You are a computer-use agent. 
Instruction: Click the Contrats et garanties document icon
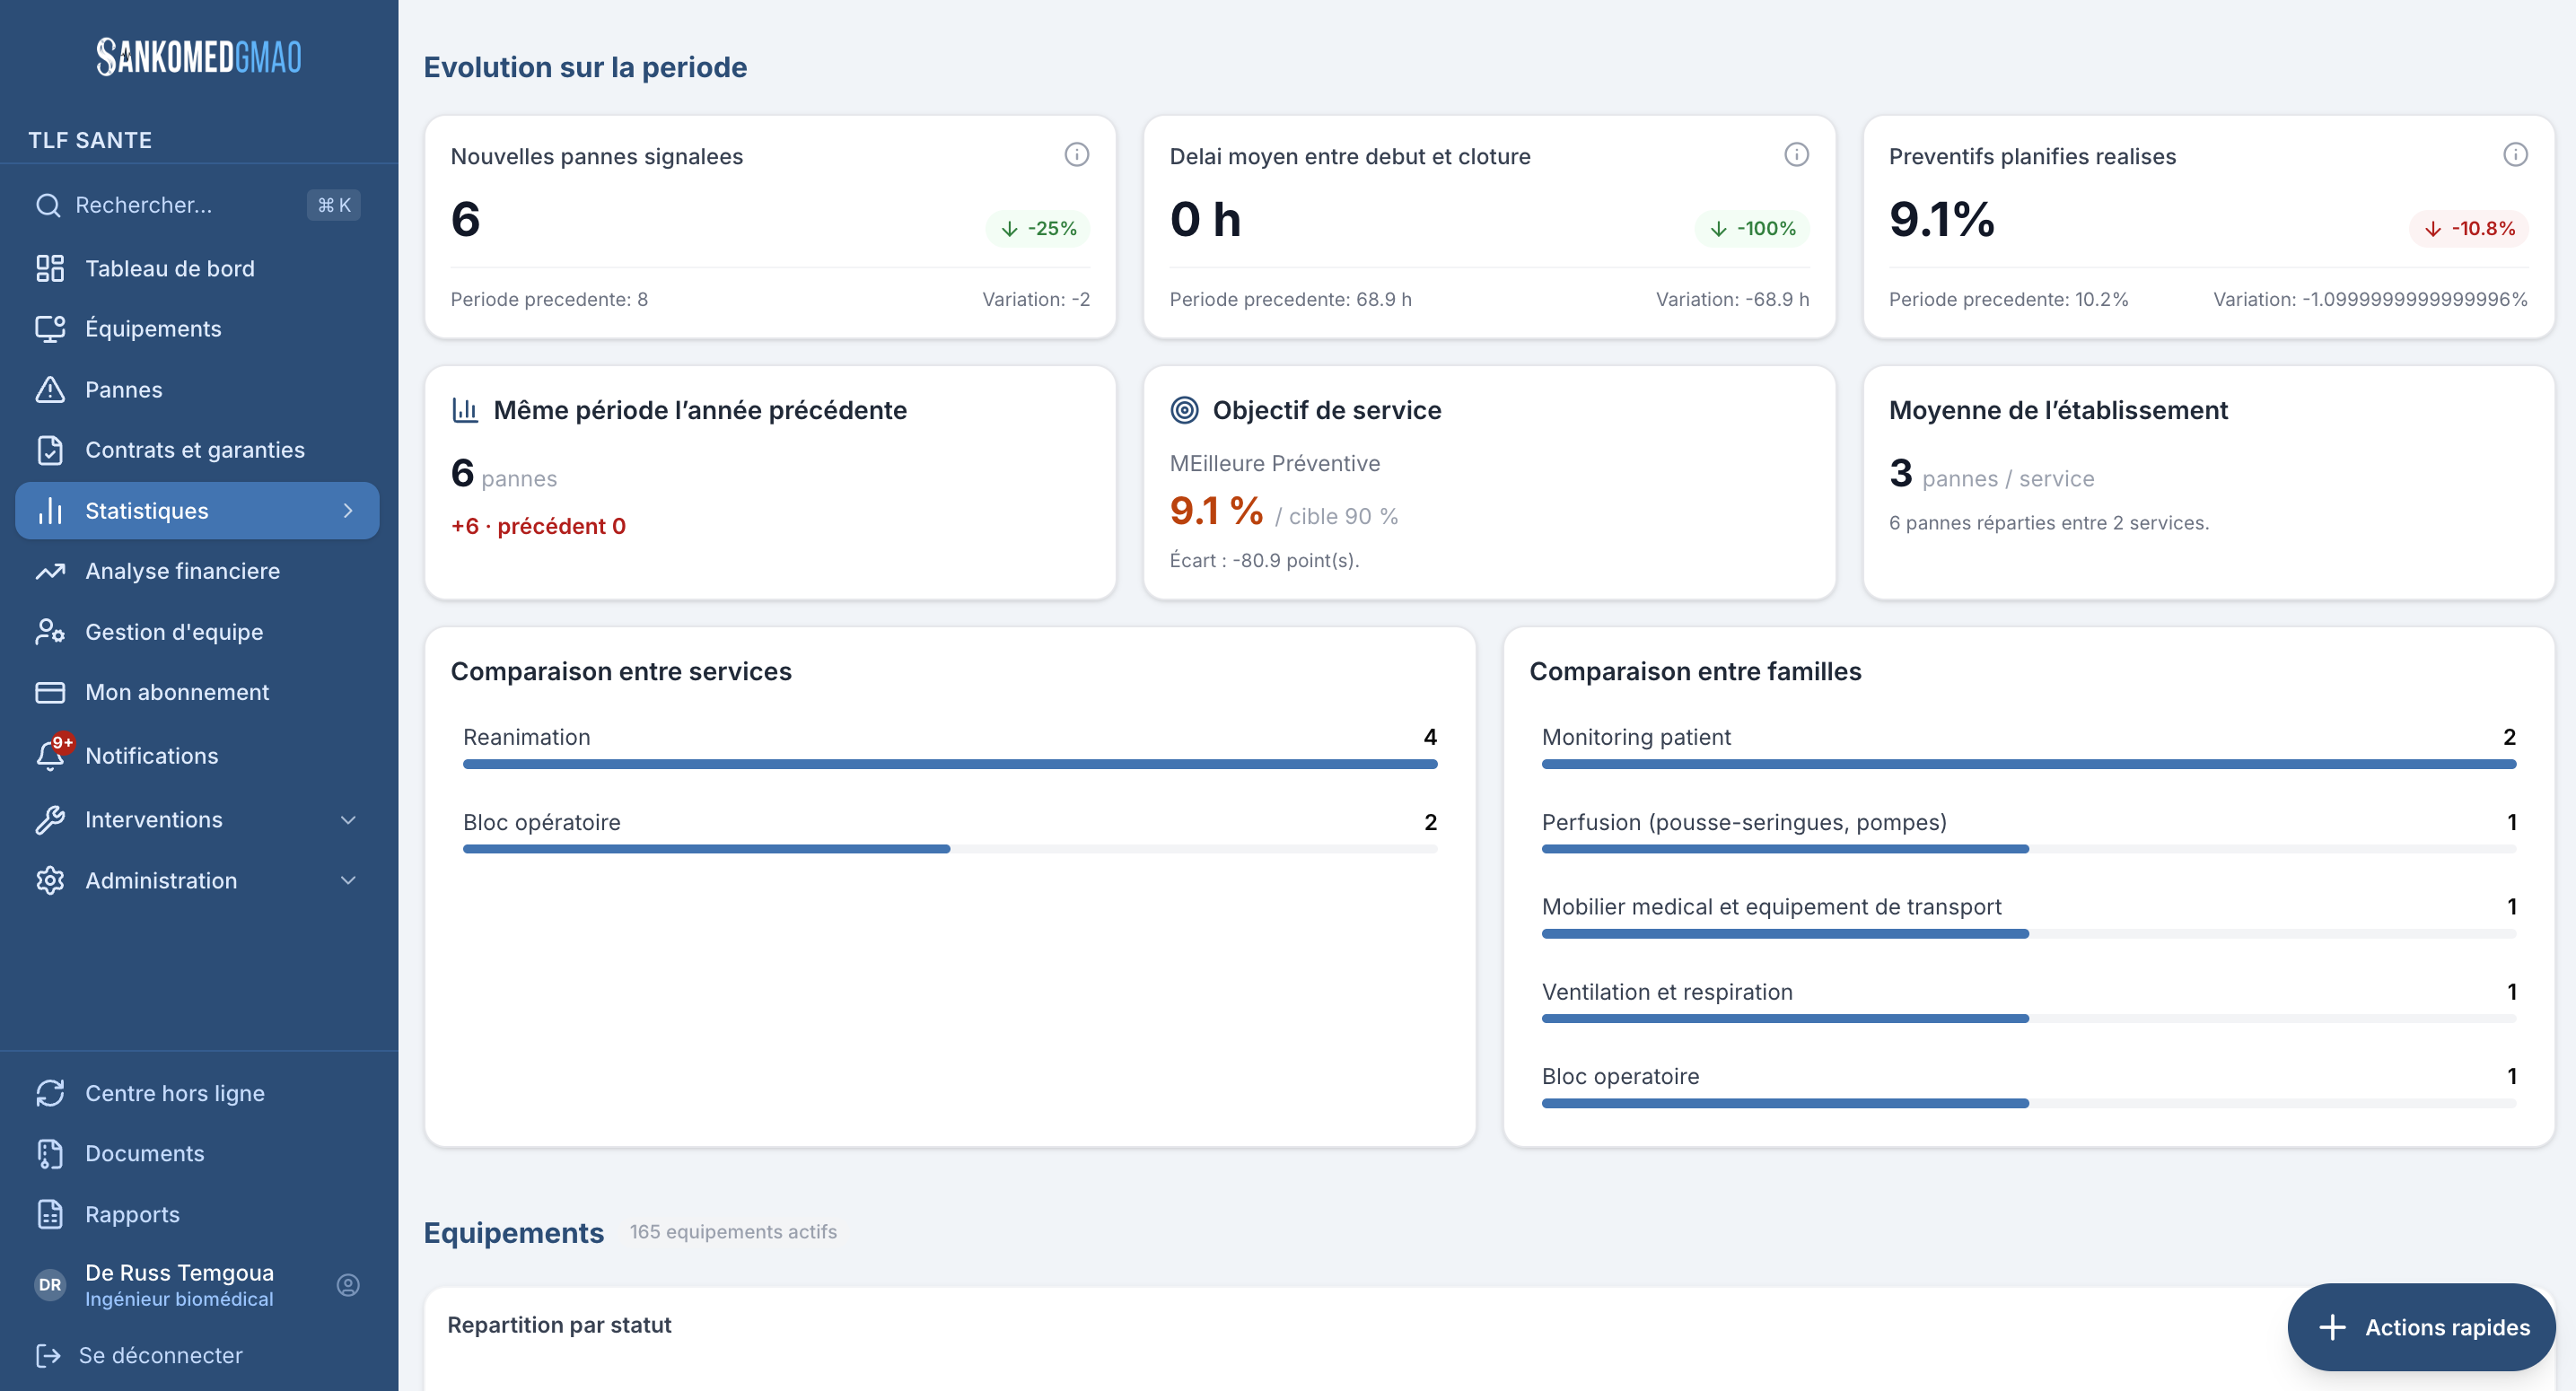tap(50, 450)
